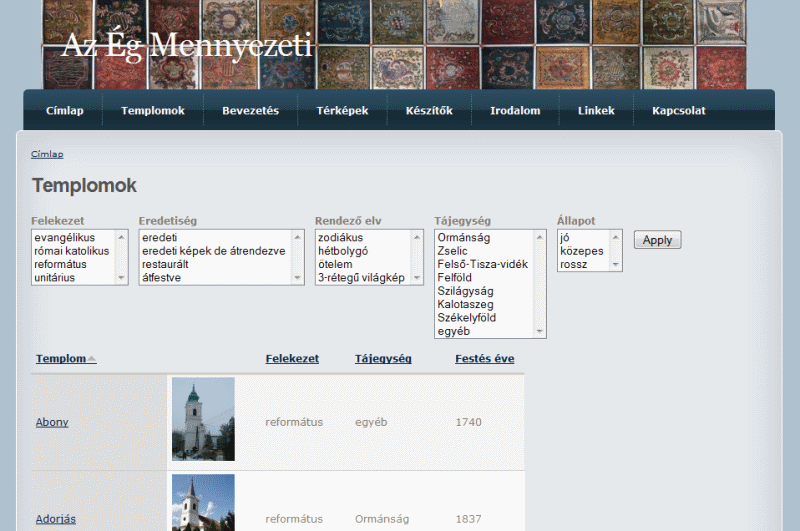Click the 1740 year cell for Abony

coord(468,422)
